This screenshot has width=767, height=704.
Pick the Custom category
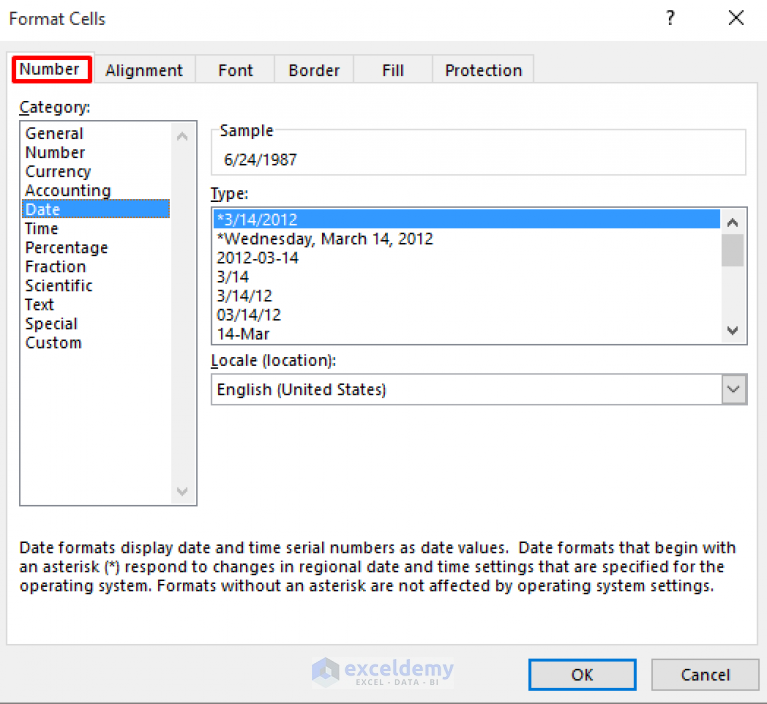96,343
